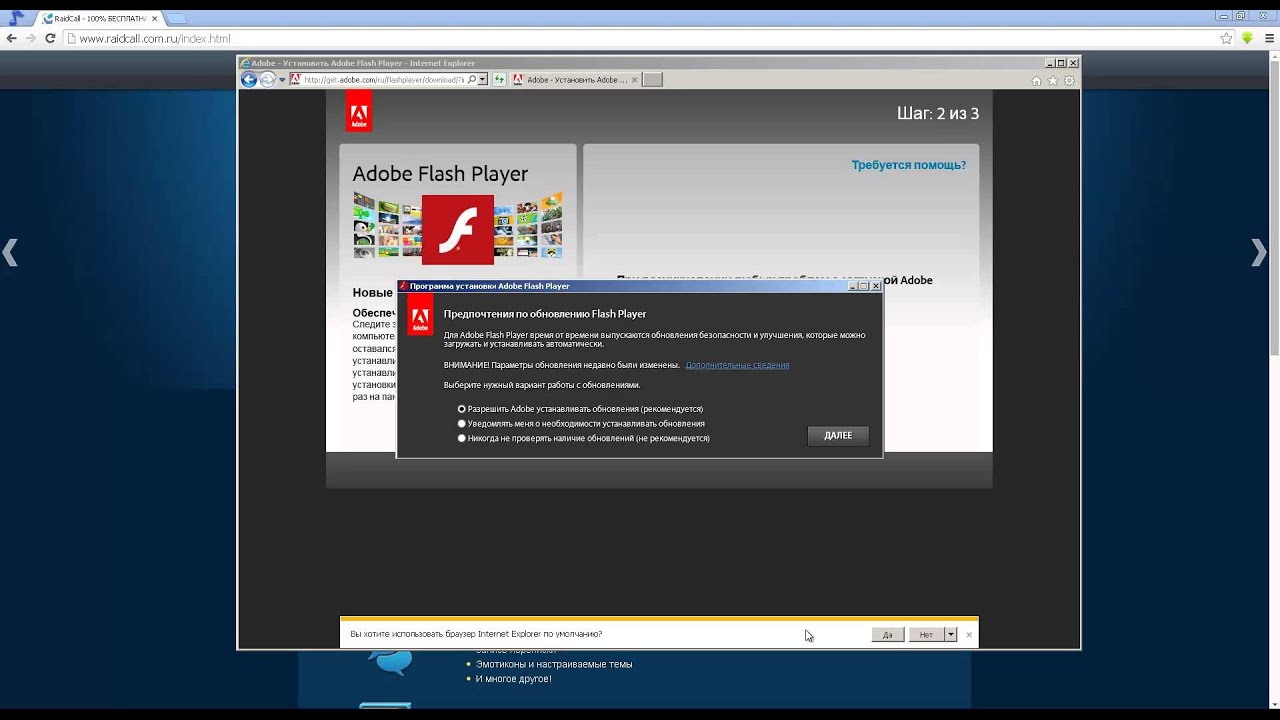
Task: Click the search magnifier in IE address bar
Action: click(x=472, y=80)
